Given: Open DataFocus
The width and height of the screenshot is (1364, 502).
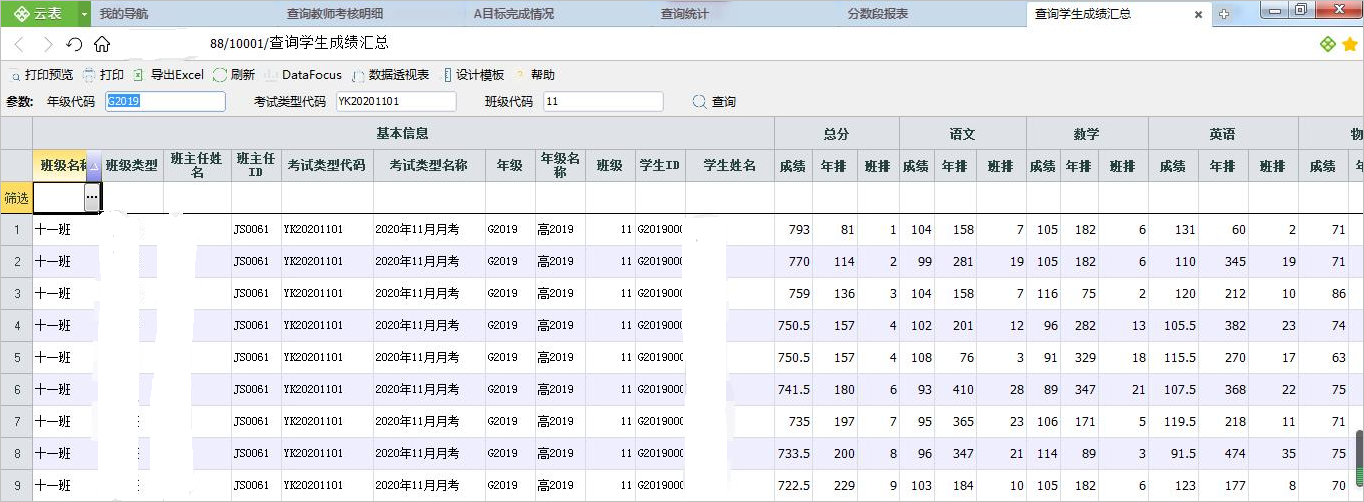Looking at the screenshot, I should (x=303, y=75).
